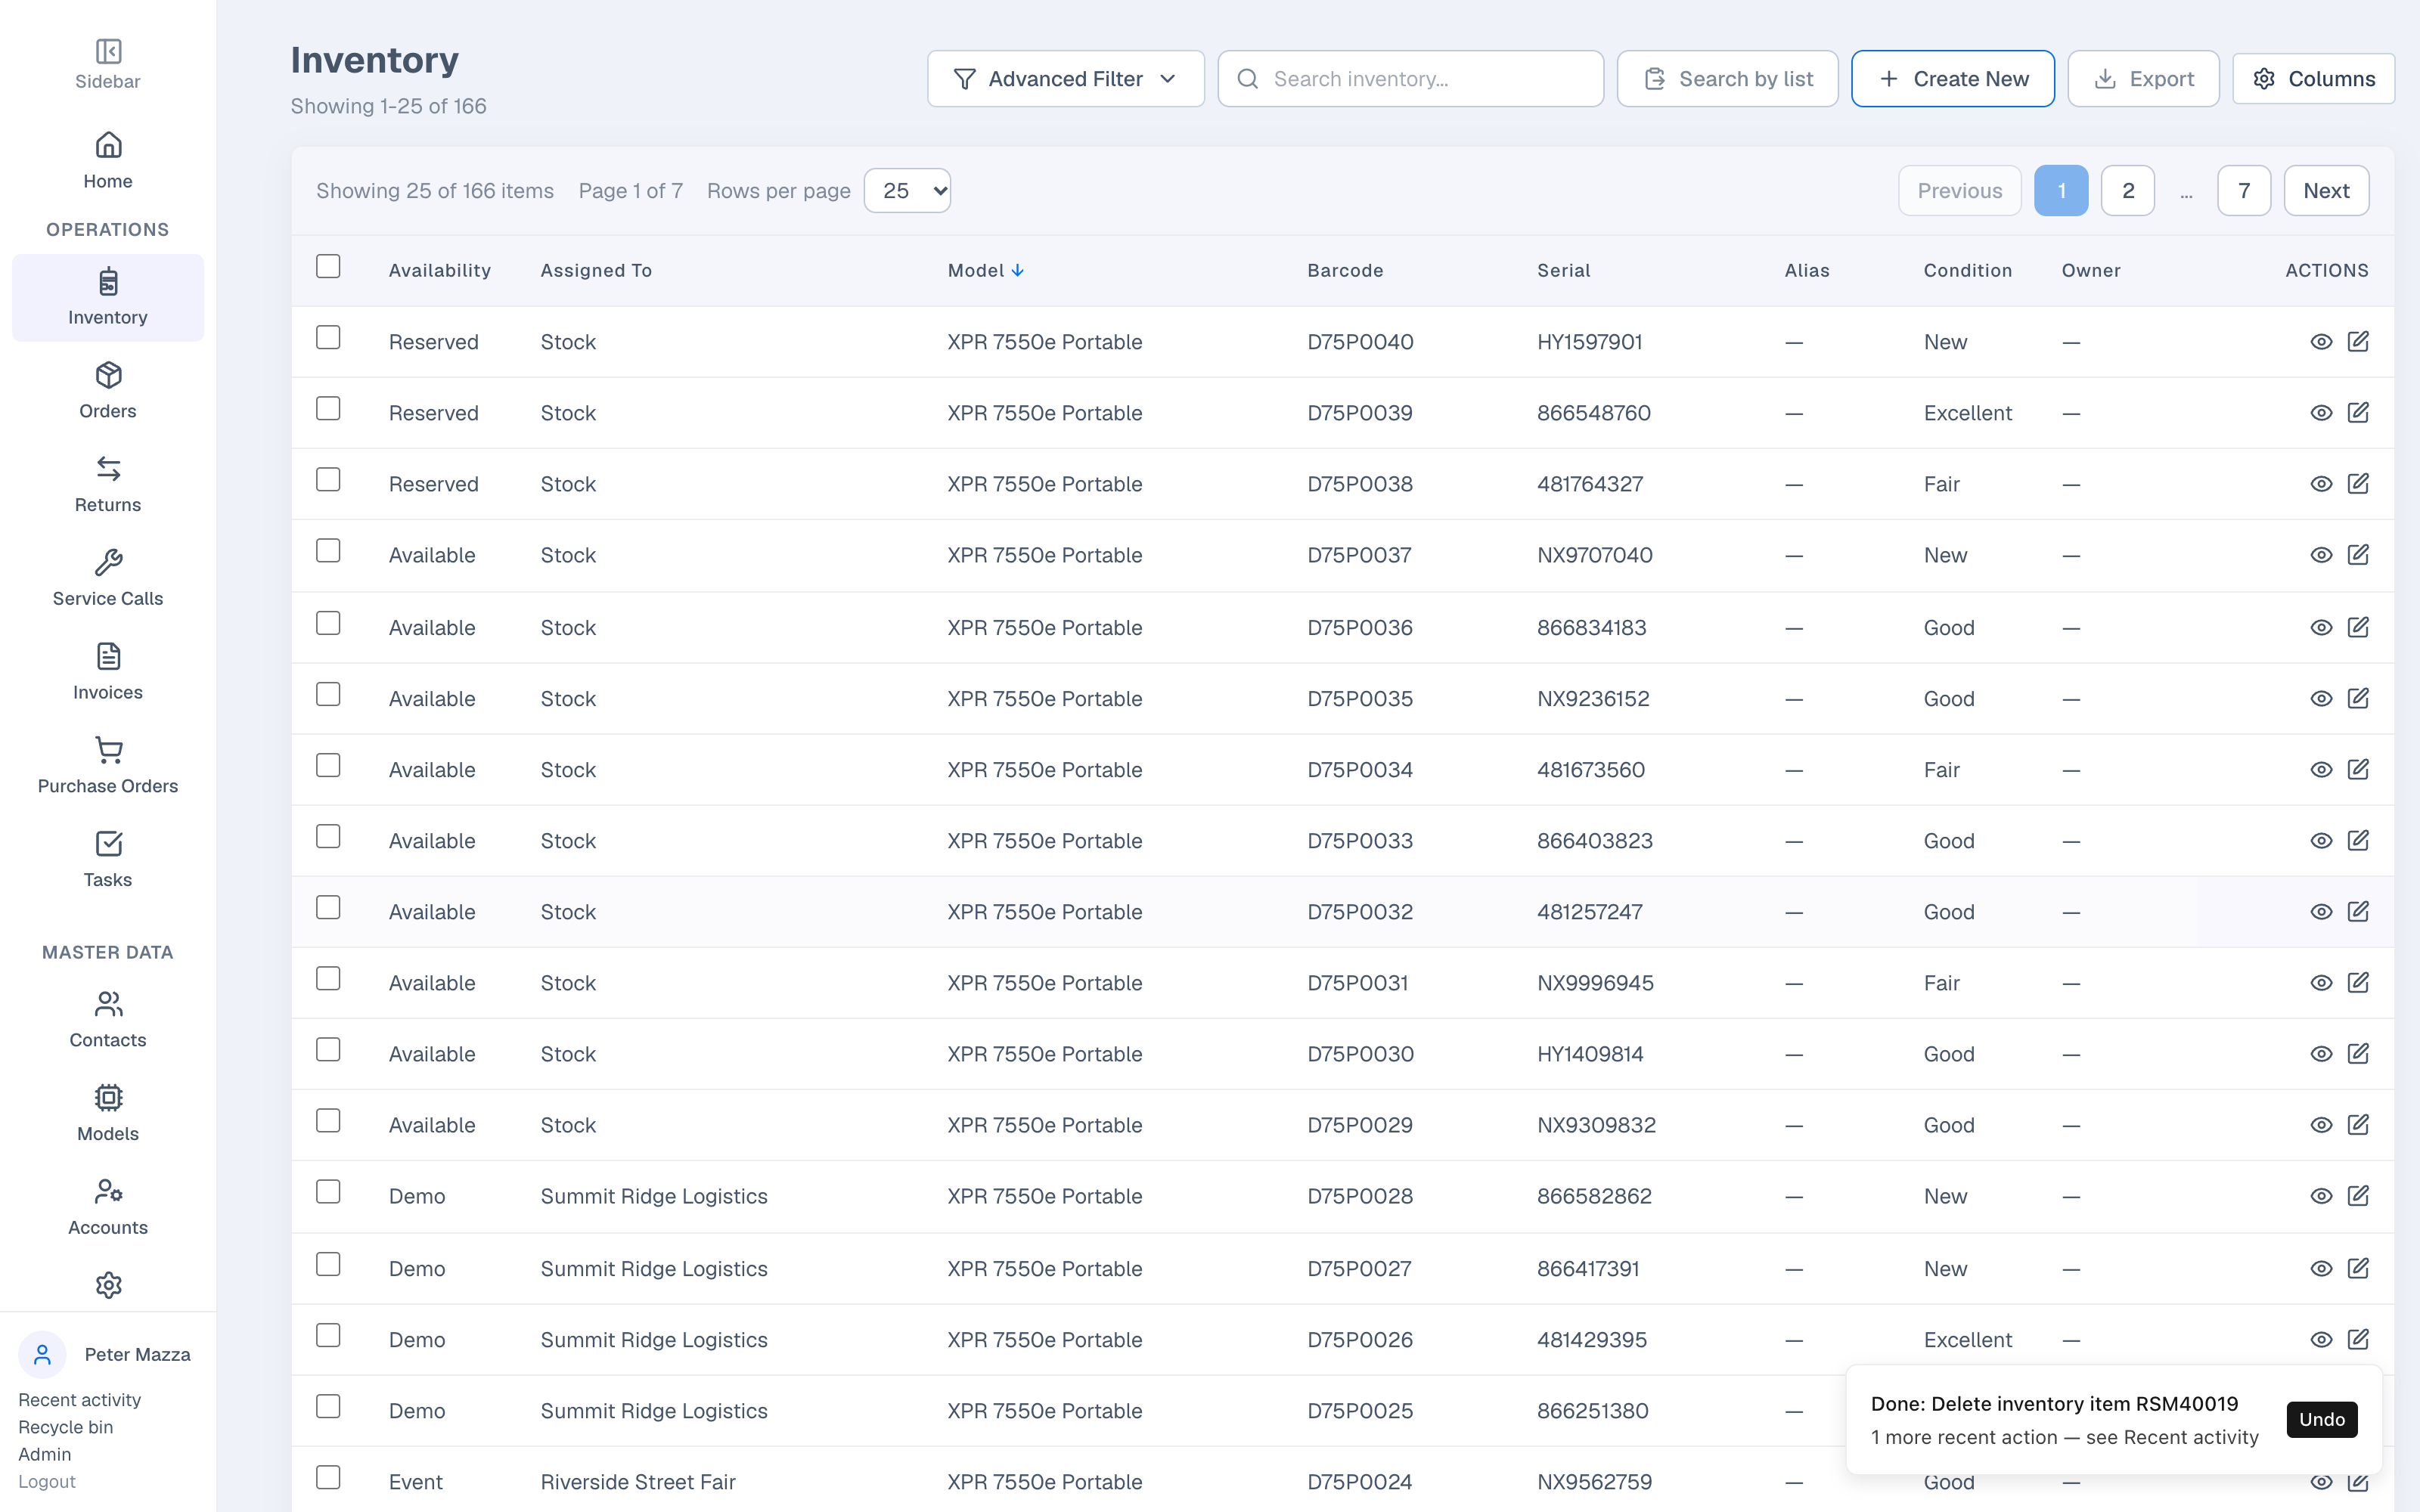Edit the item with barcode D75P0039
Viewport: 2420px width, 1512px height.
click(2358, 413)
